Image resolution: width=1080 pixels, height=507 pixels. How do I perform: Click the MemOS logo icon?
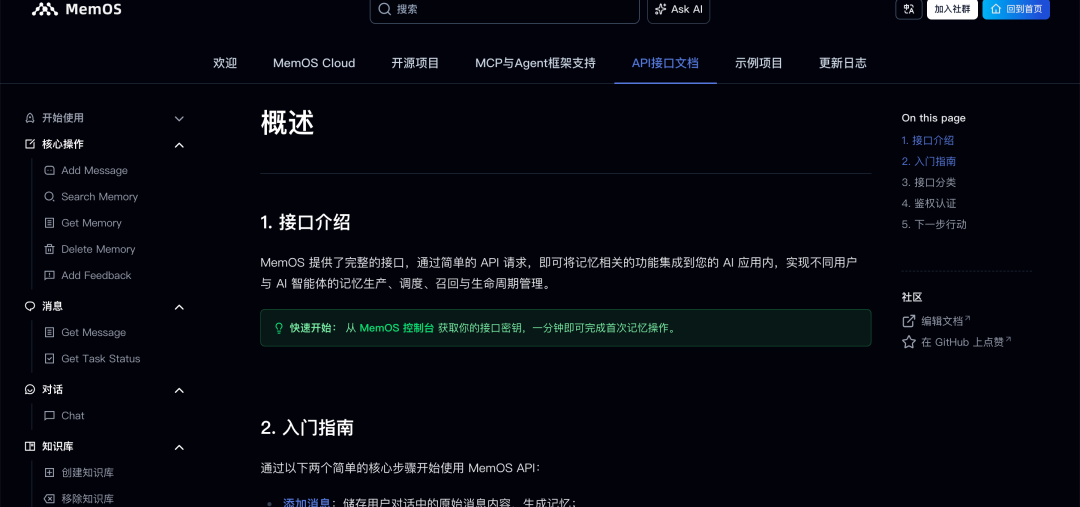[45, 9]
